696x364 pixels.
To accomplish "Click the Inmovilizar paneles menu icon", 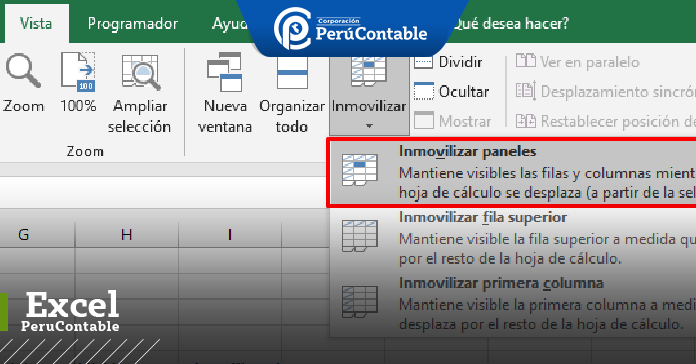I will [x=360, y=170].
